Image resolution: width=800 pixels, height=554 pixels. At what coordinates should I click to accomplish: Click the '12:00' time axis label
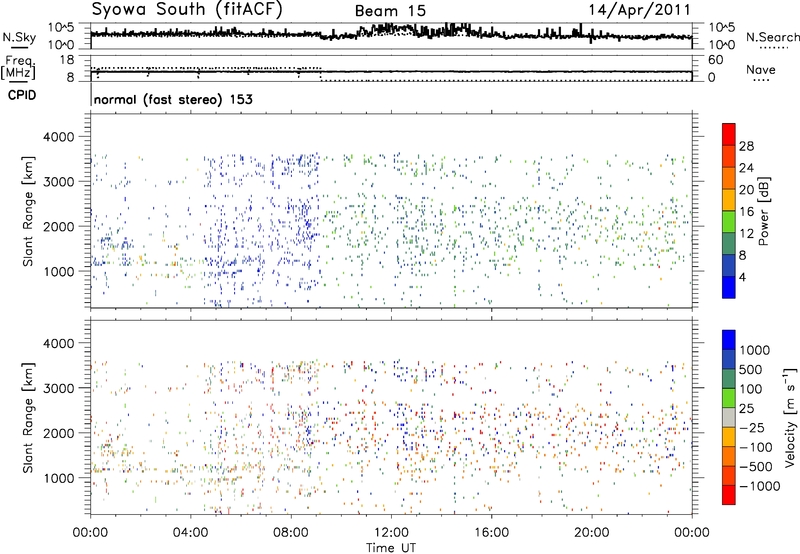[391, 533]
